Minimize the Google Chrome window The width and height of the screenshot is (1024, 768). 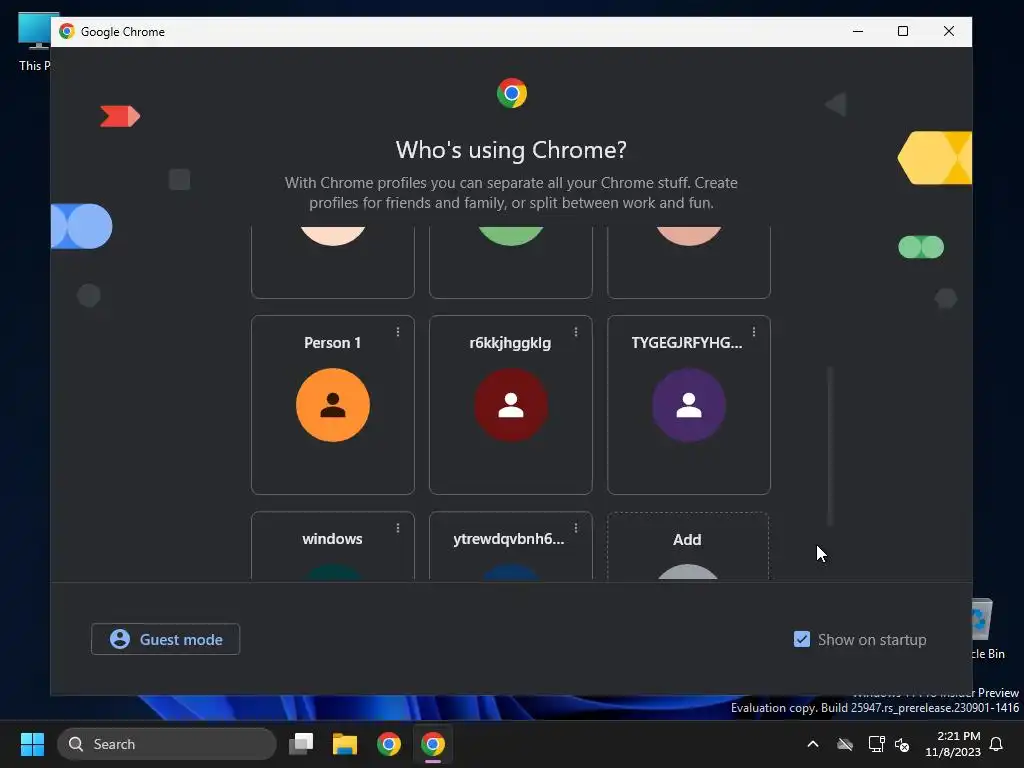(857, 31)
